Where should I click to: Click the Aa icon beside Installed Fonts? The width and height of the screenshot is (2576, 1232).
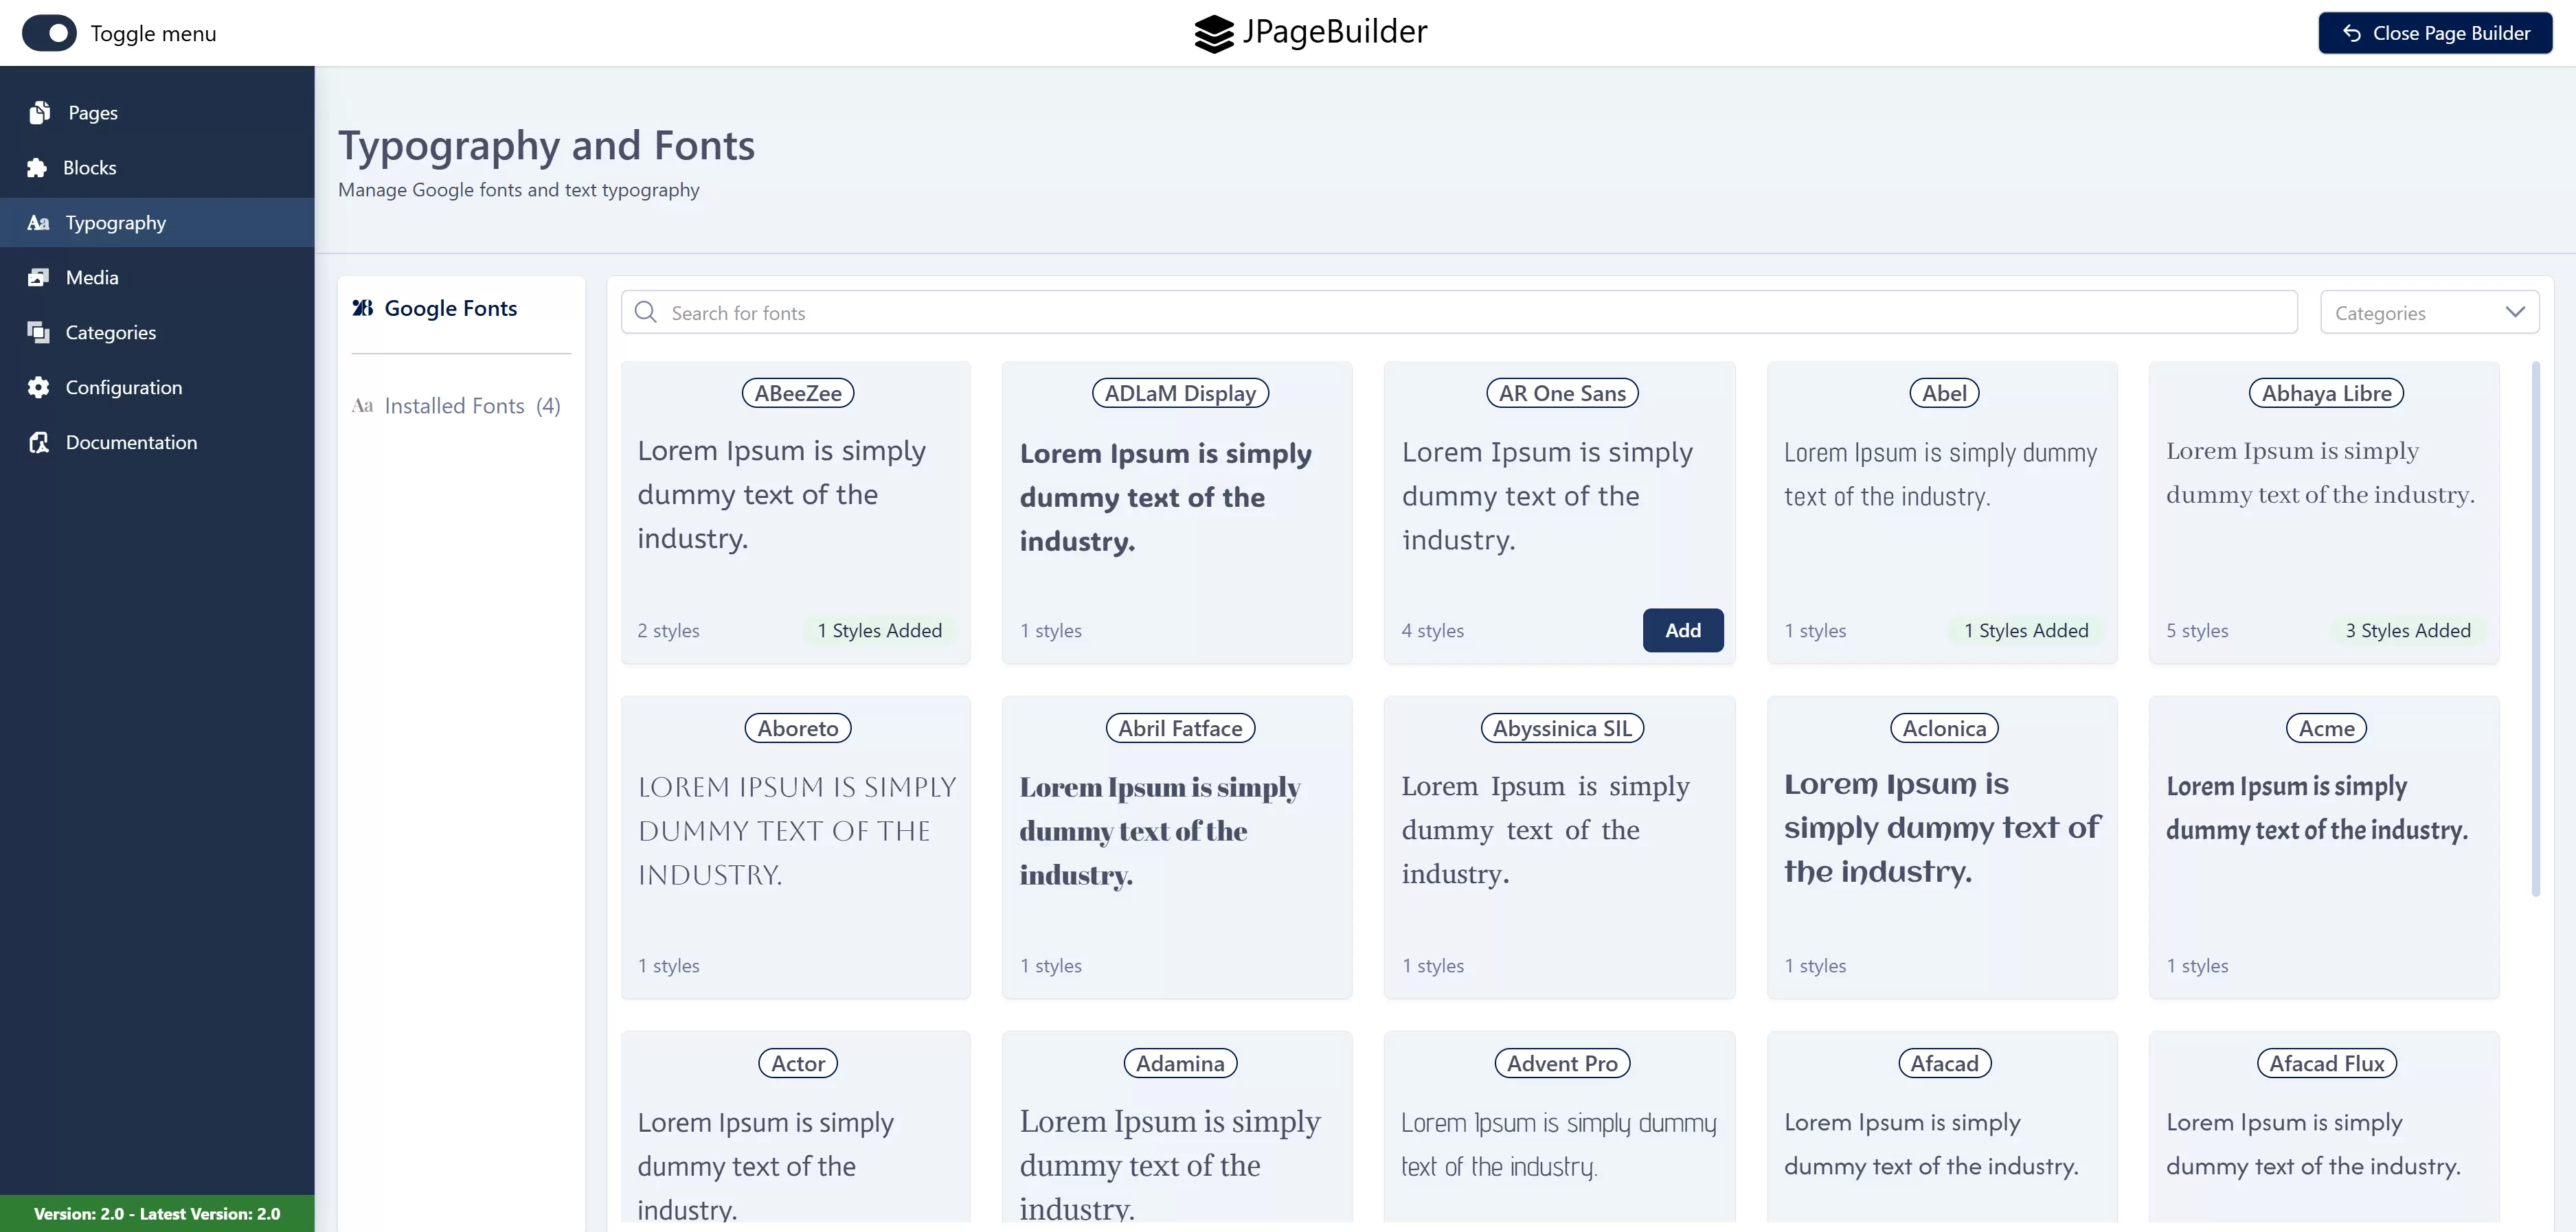click(x=362, y=406)
